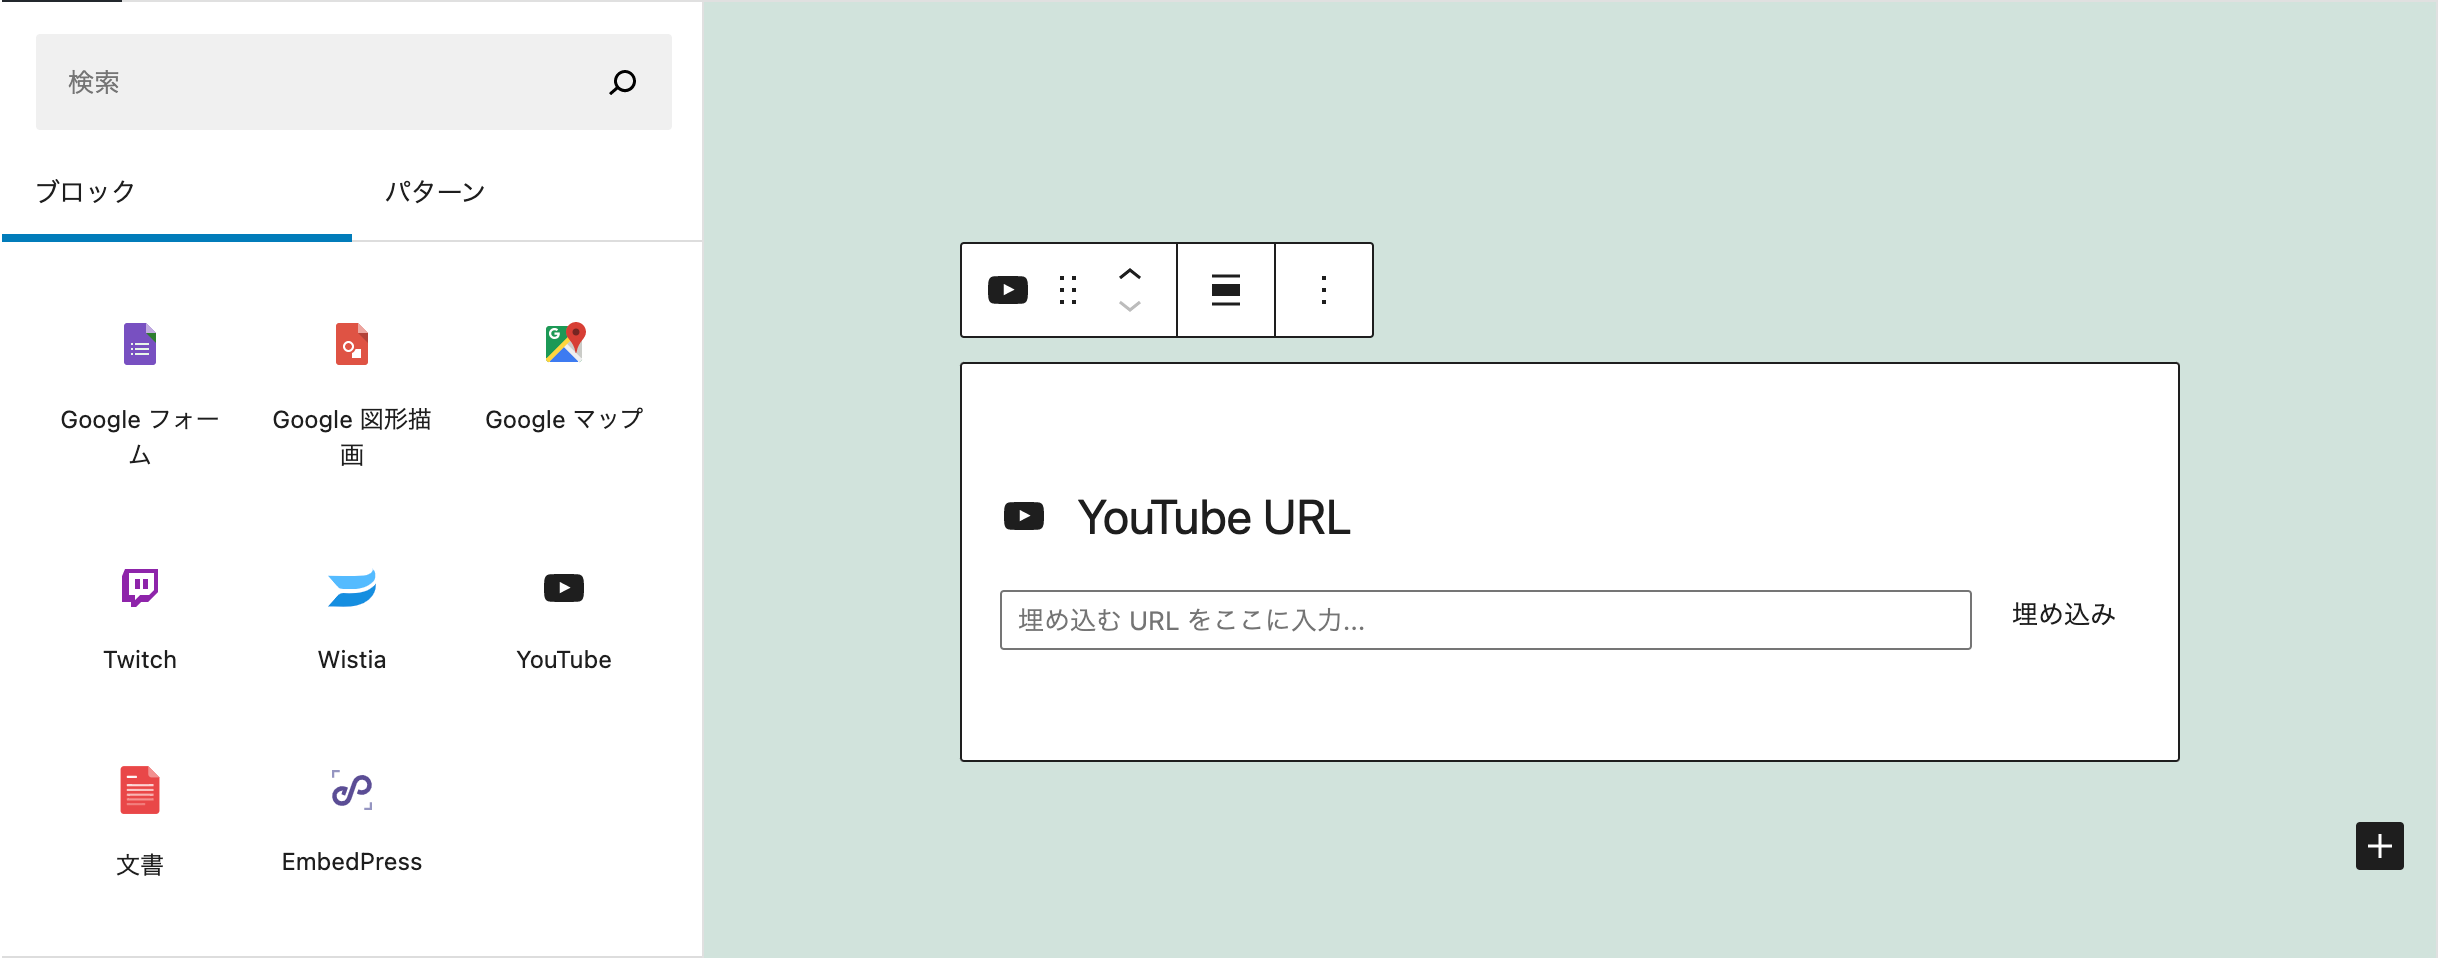Click the YouTube block type icon in toolbar
The image size is (2438, 958).
1008,290
